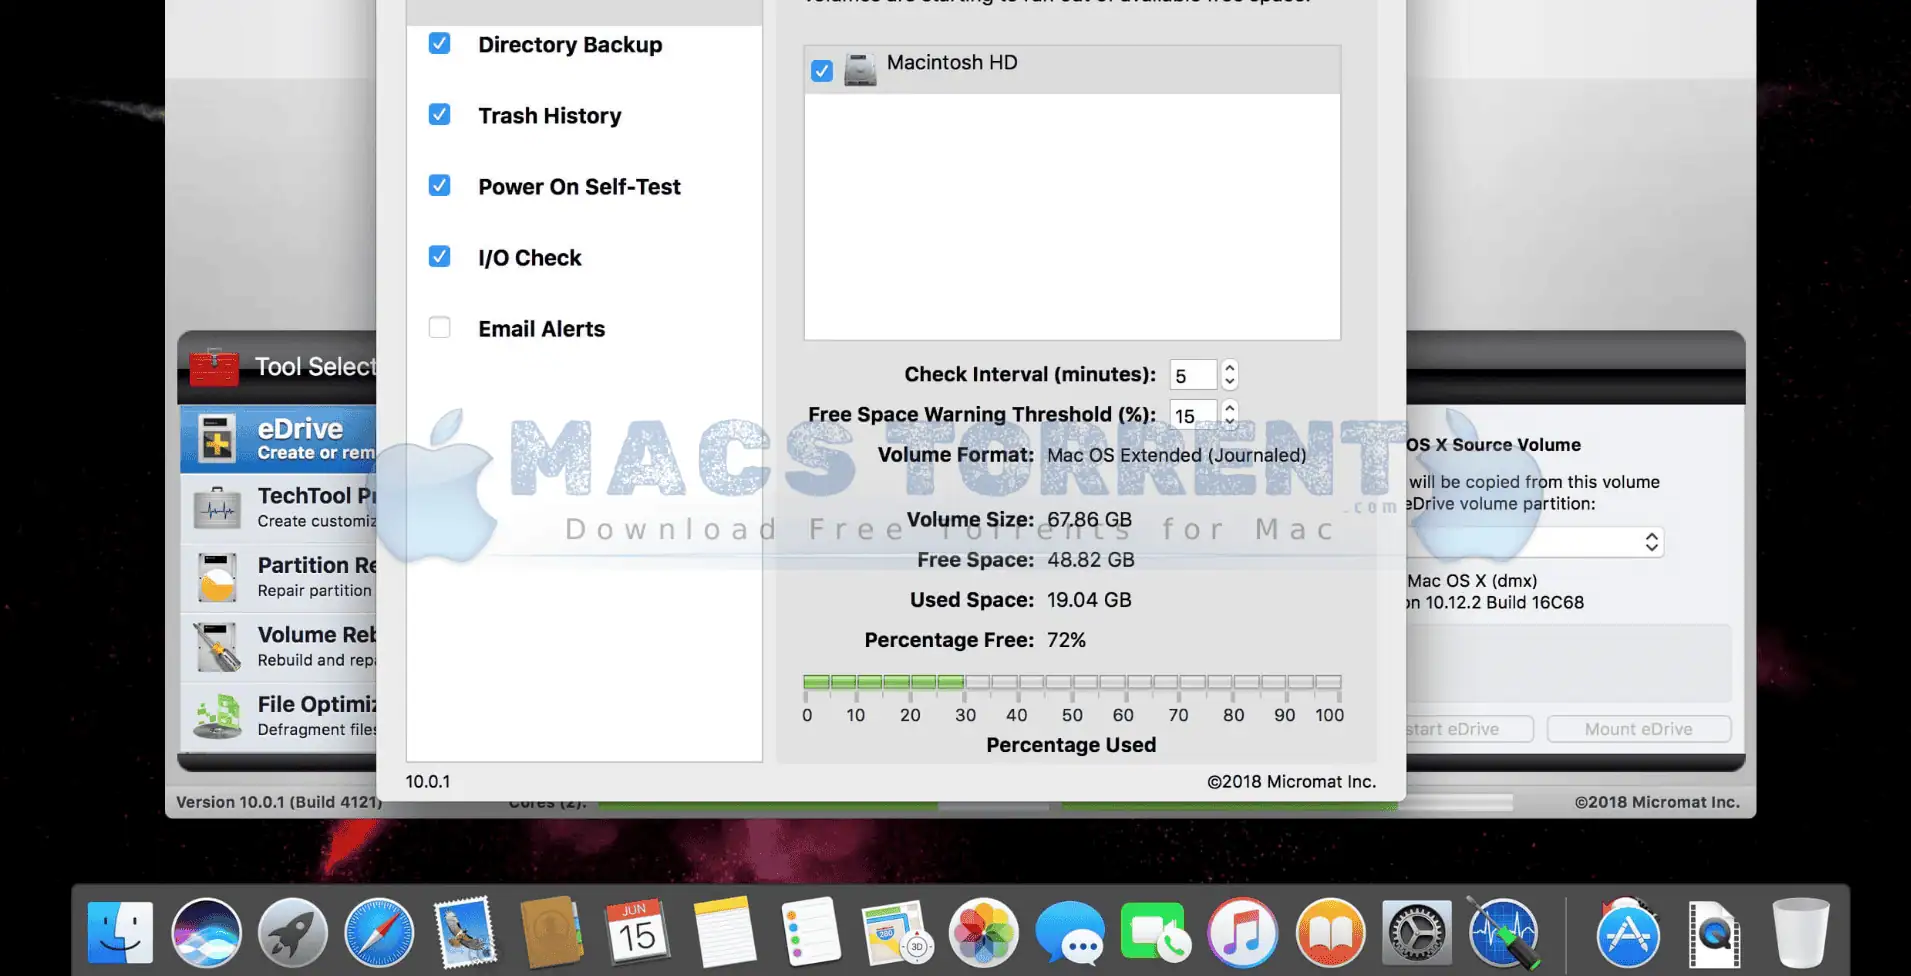The width and height of the screenshot is (1911, 976).
Task: Click the 'Percentage Free: 72%' value
Action: [1066, 640]
